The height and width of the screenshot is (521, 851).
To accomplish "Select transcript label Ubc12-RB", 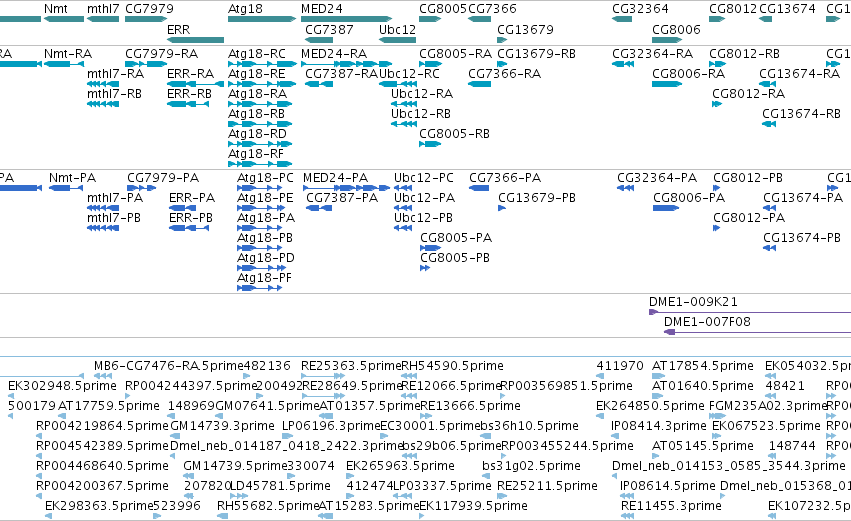I will pyautogui.click(x=421, y=114).
